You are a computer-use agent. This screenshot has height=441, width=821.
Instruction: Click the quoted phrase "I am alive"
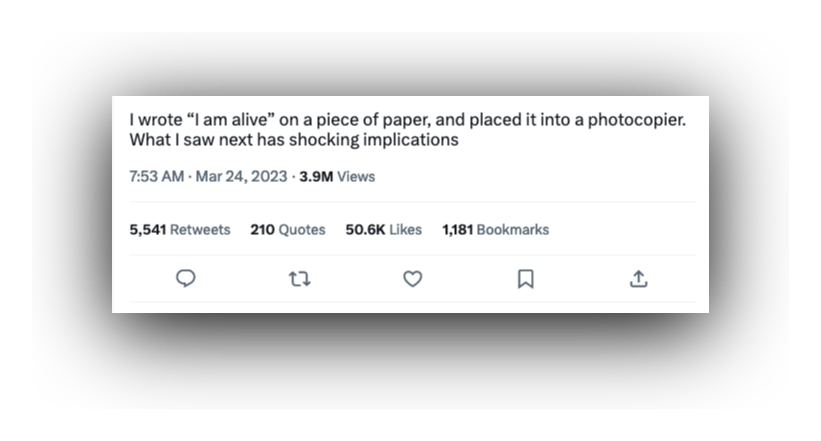[233, 120]
